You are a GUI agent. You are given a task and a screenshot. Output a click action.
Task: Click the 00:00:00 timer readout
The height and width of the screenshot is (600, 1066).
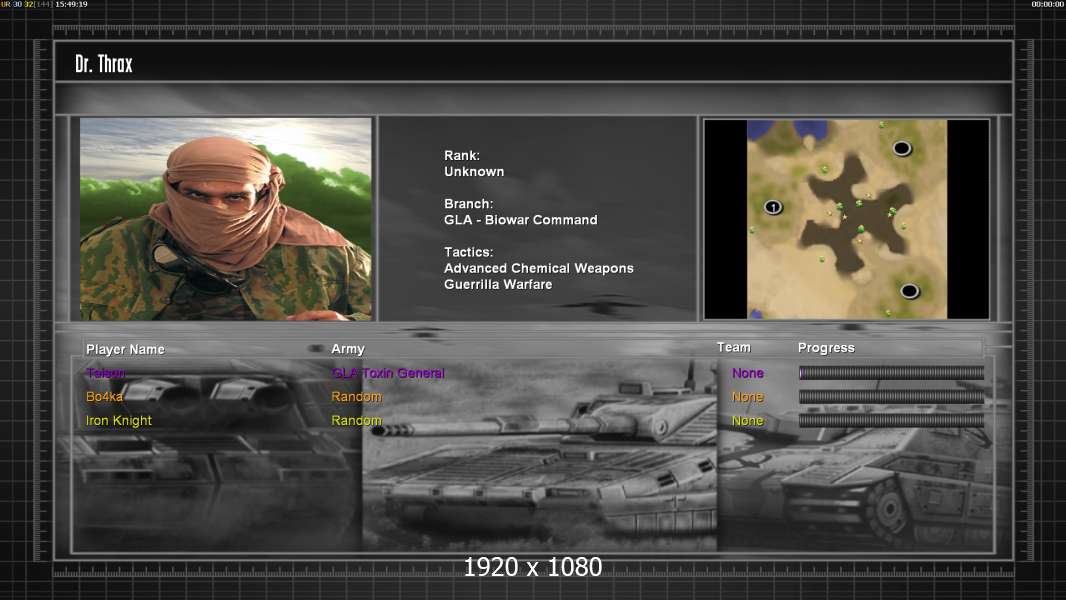pos(1048,4)
